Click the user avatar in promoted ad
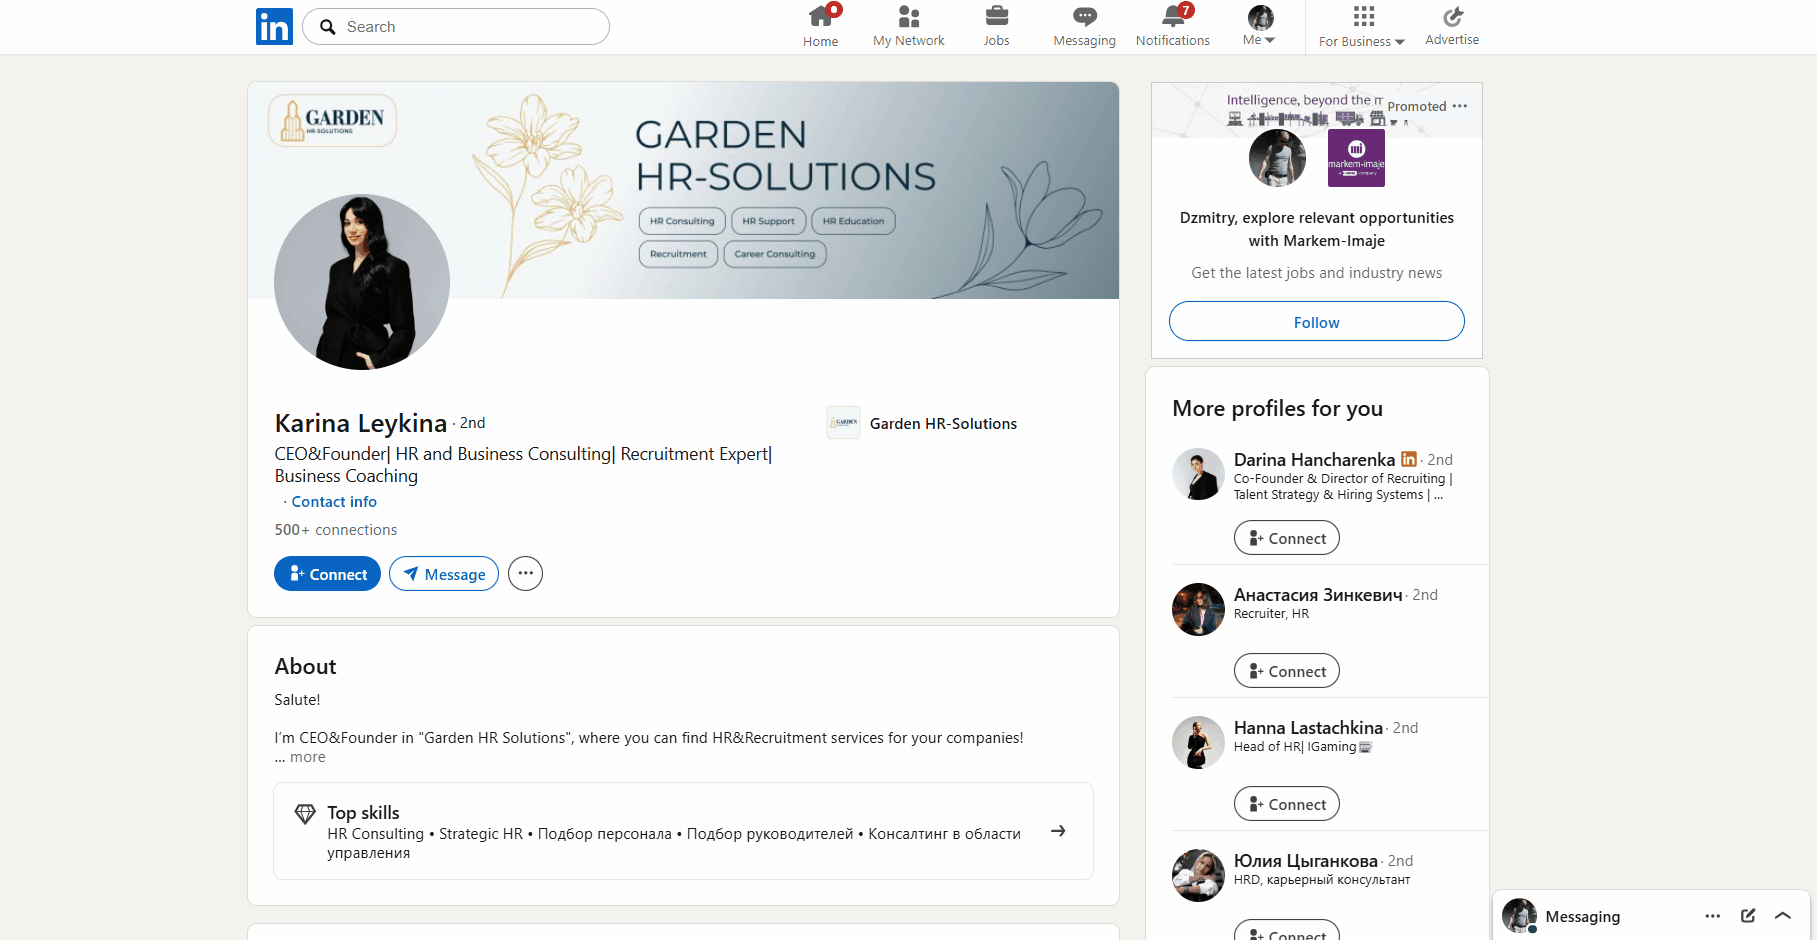Viewport: 1817px width, 940px height. (1277, 158)
